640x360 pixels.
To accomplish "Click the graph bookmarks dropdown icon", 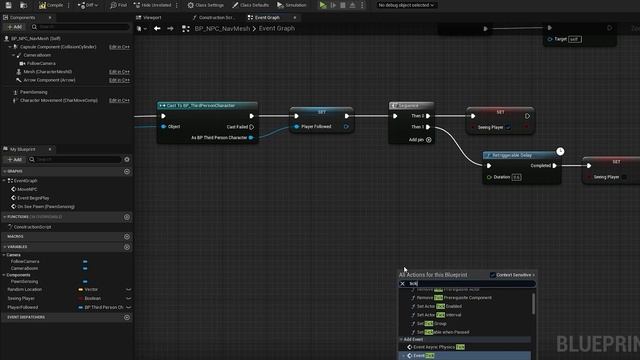I will (141, 29).
